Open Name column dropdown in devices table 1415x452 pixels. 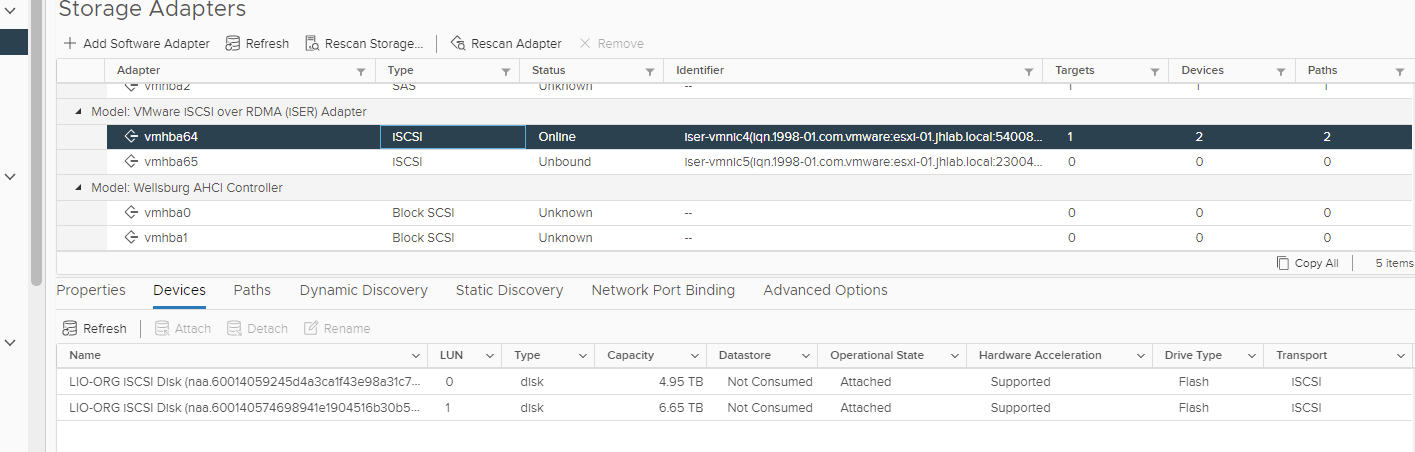coord(416,356)
